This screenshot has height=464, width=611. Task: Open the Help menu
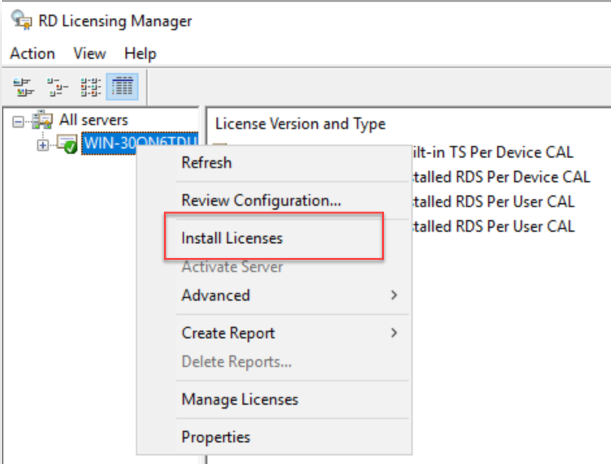tap(141, 53)
